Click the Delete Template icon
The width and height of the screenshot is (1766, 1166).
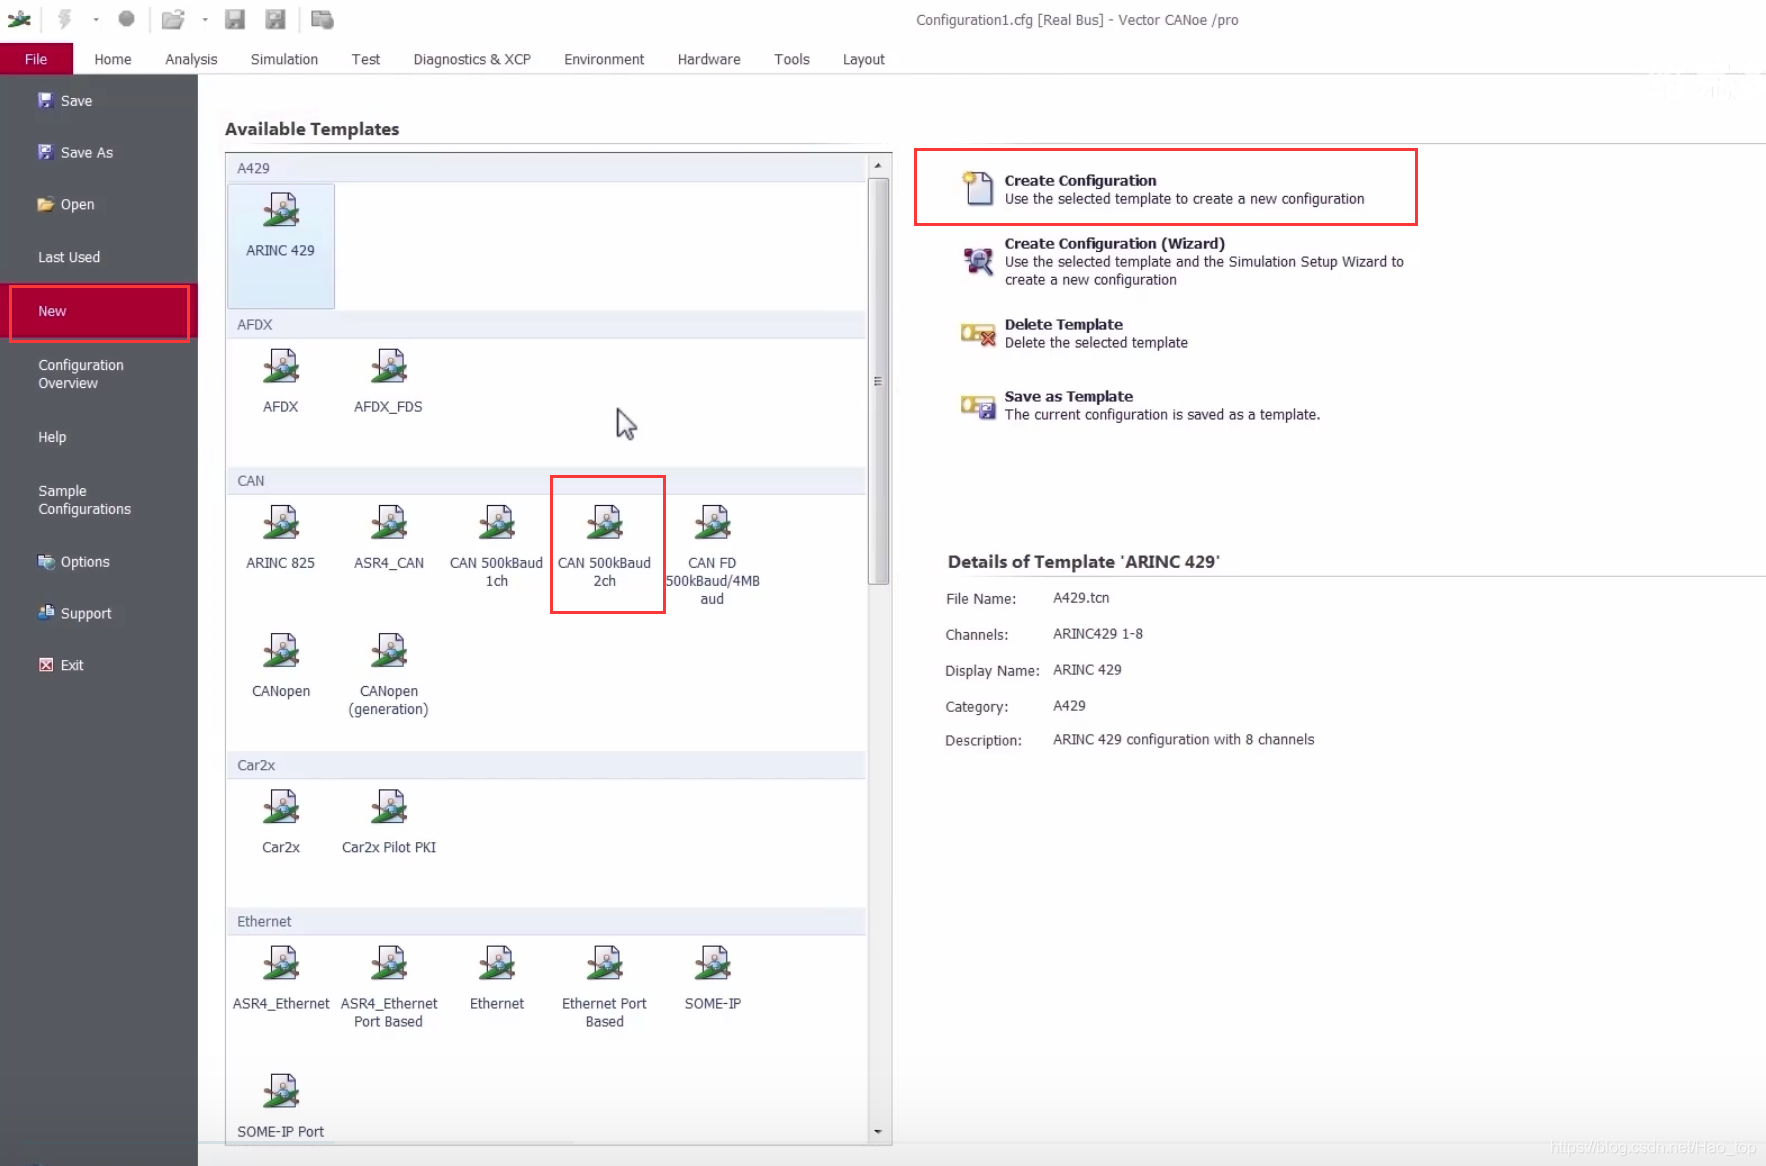(x=977, y=334)
